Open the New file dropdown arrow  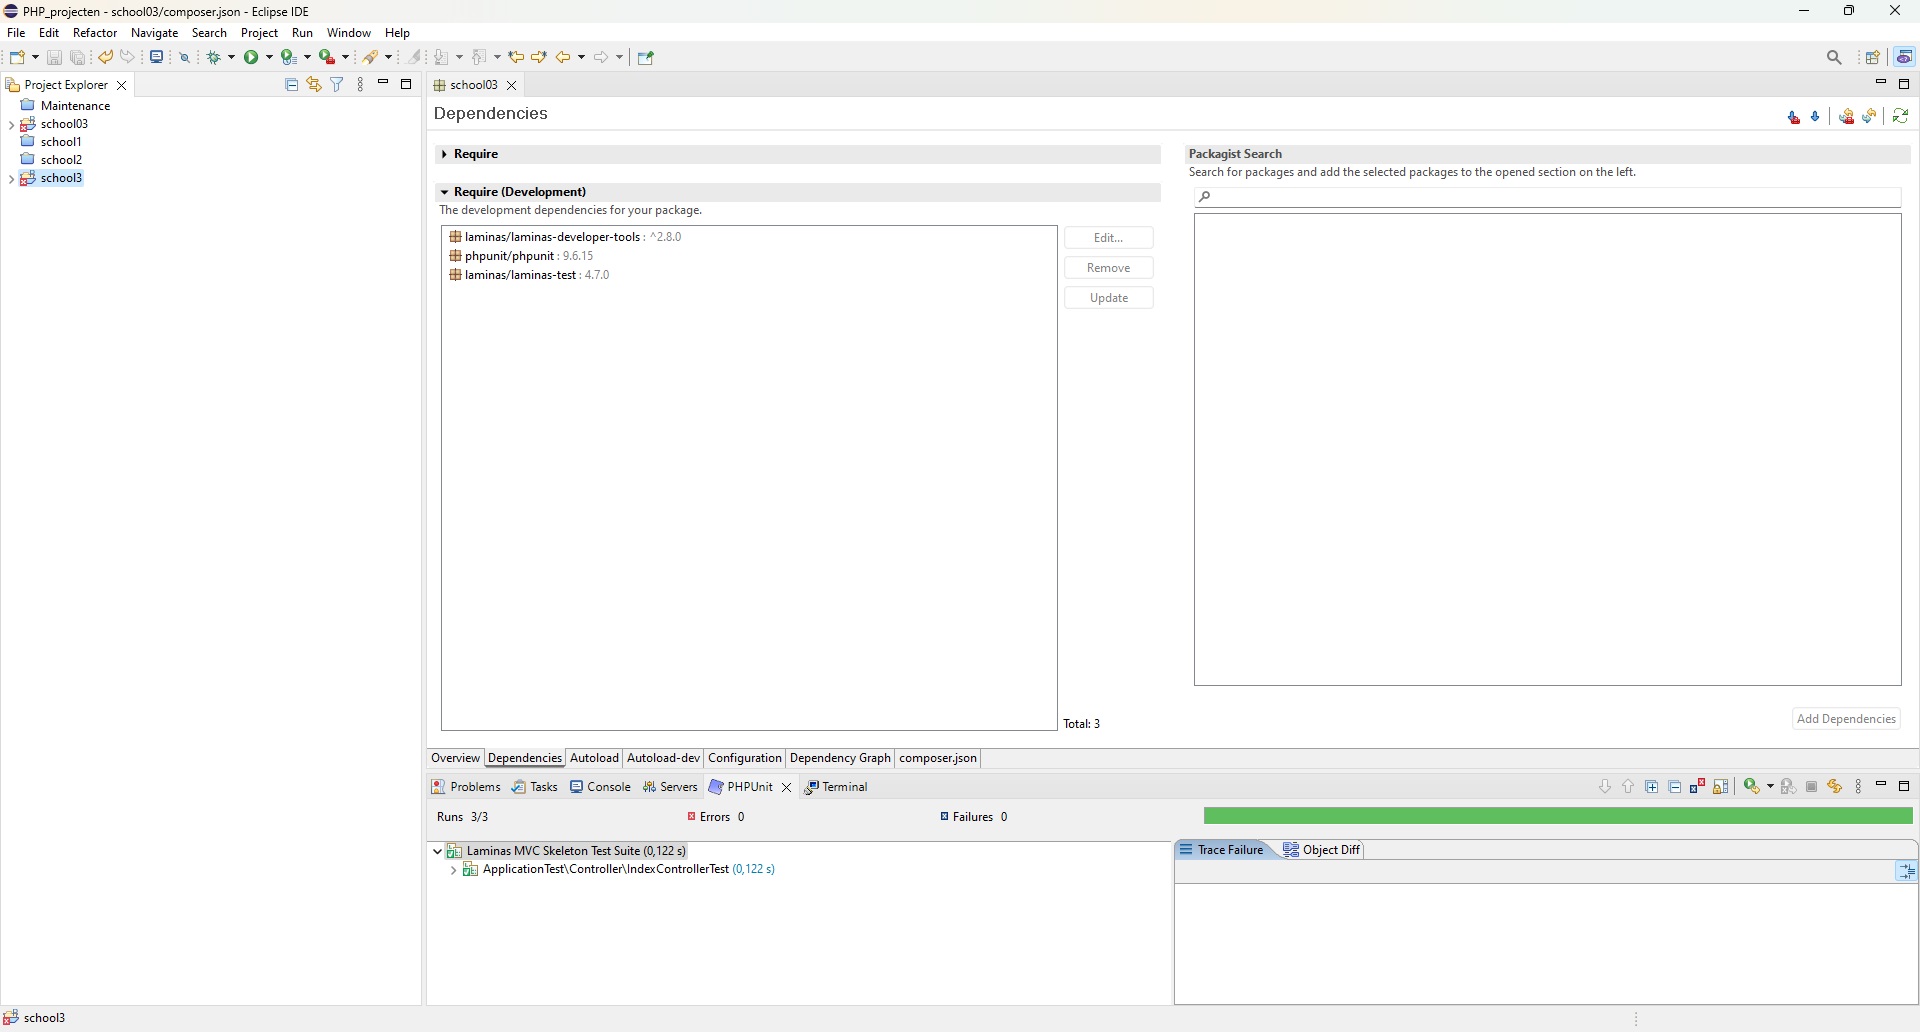(x=35, y=58)
